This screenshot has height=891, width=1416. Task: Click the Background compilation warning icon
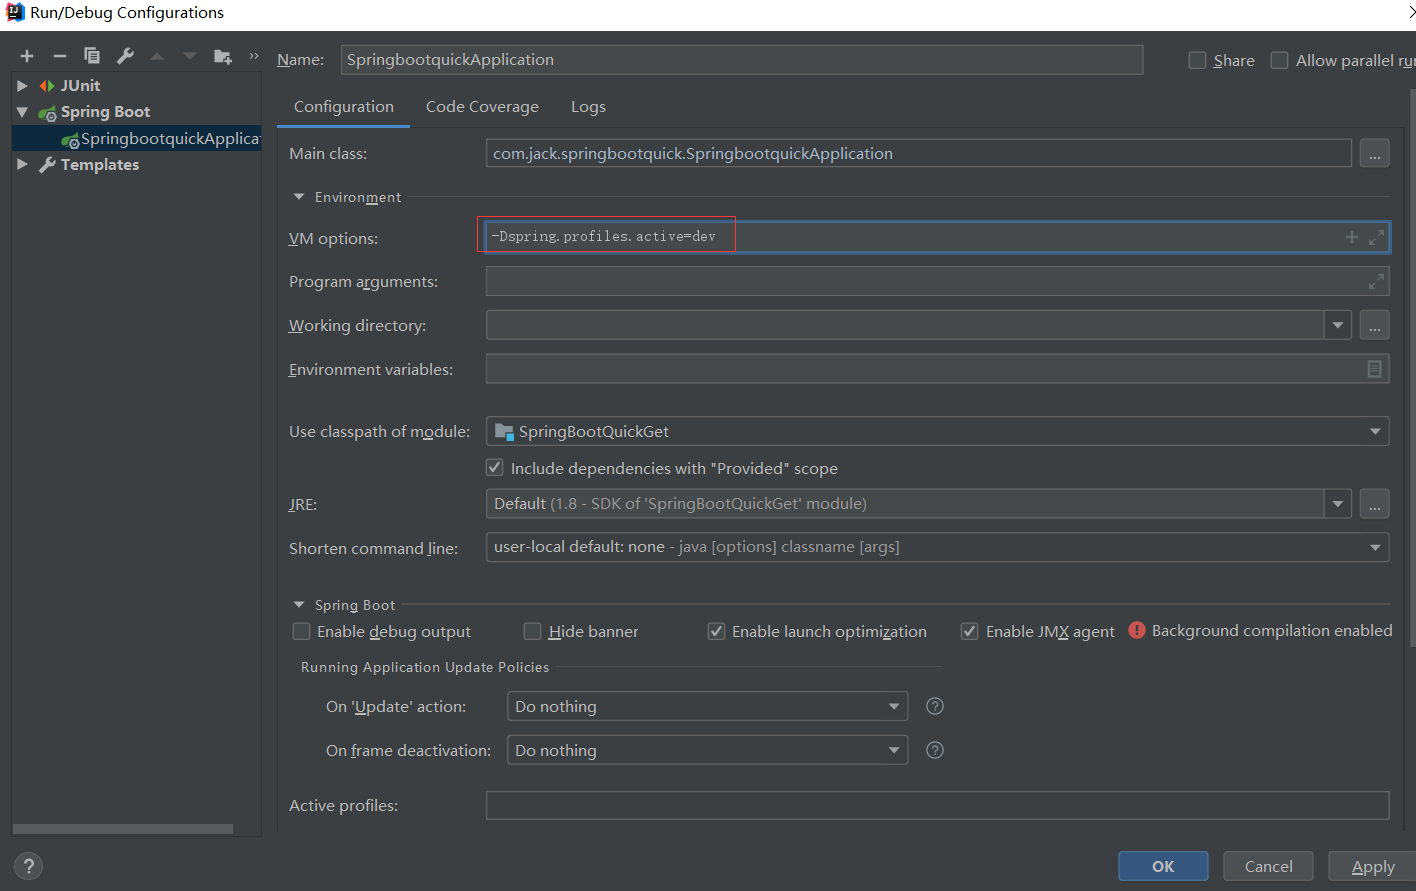point(1137,630)
